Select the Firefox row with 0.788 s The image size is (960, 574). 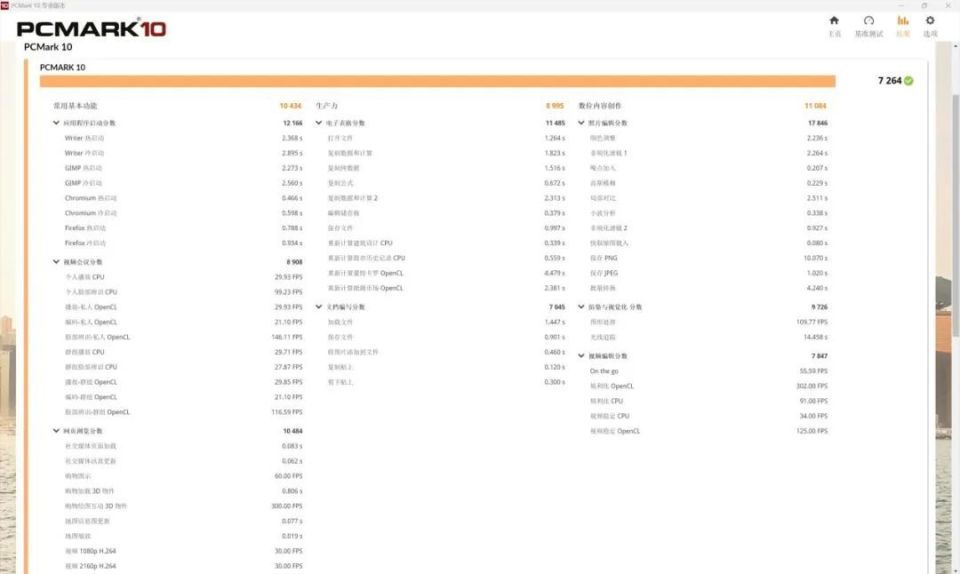tap(183, 228)
